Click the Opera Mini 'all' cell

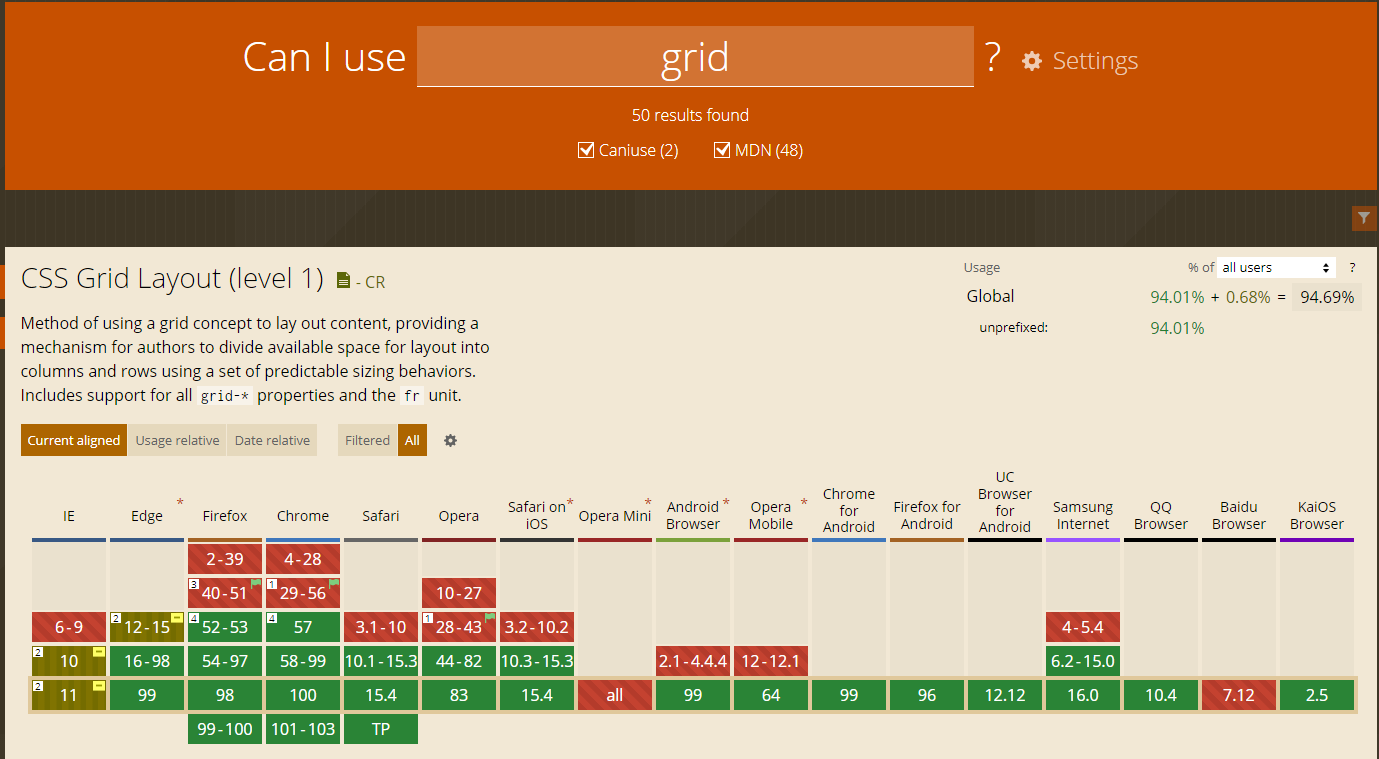615,695
